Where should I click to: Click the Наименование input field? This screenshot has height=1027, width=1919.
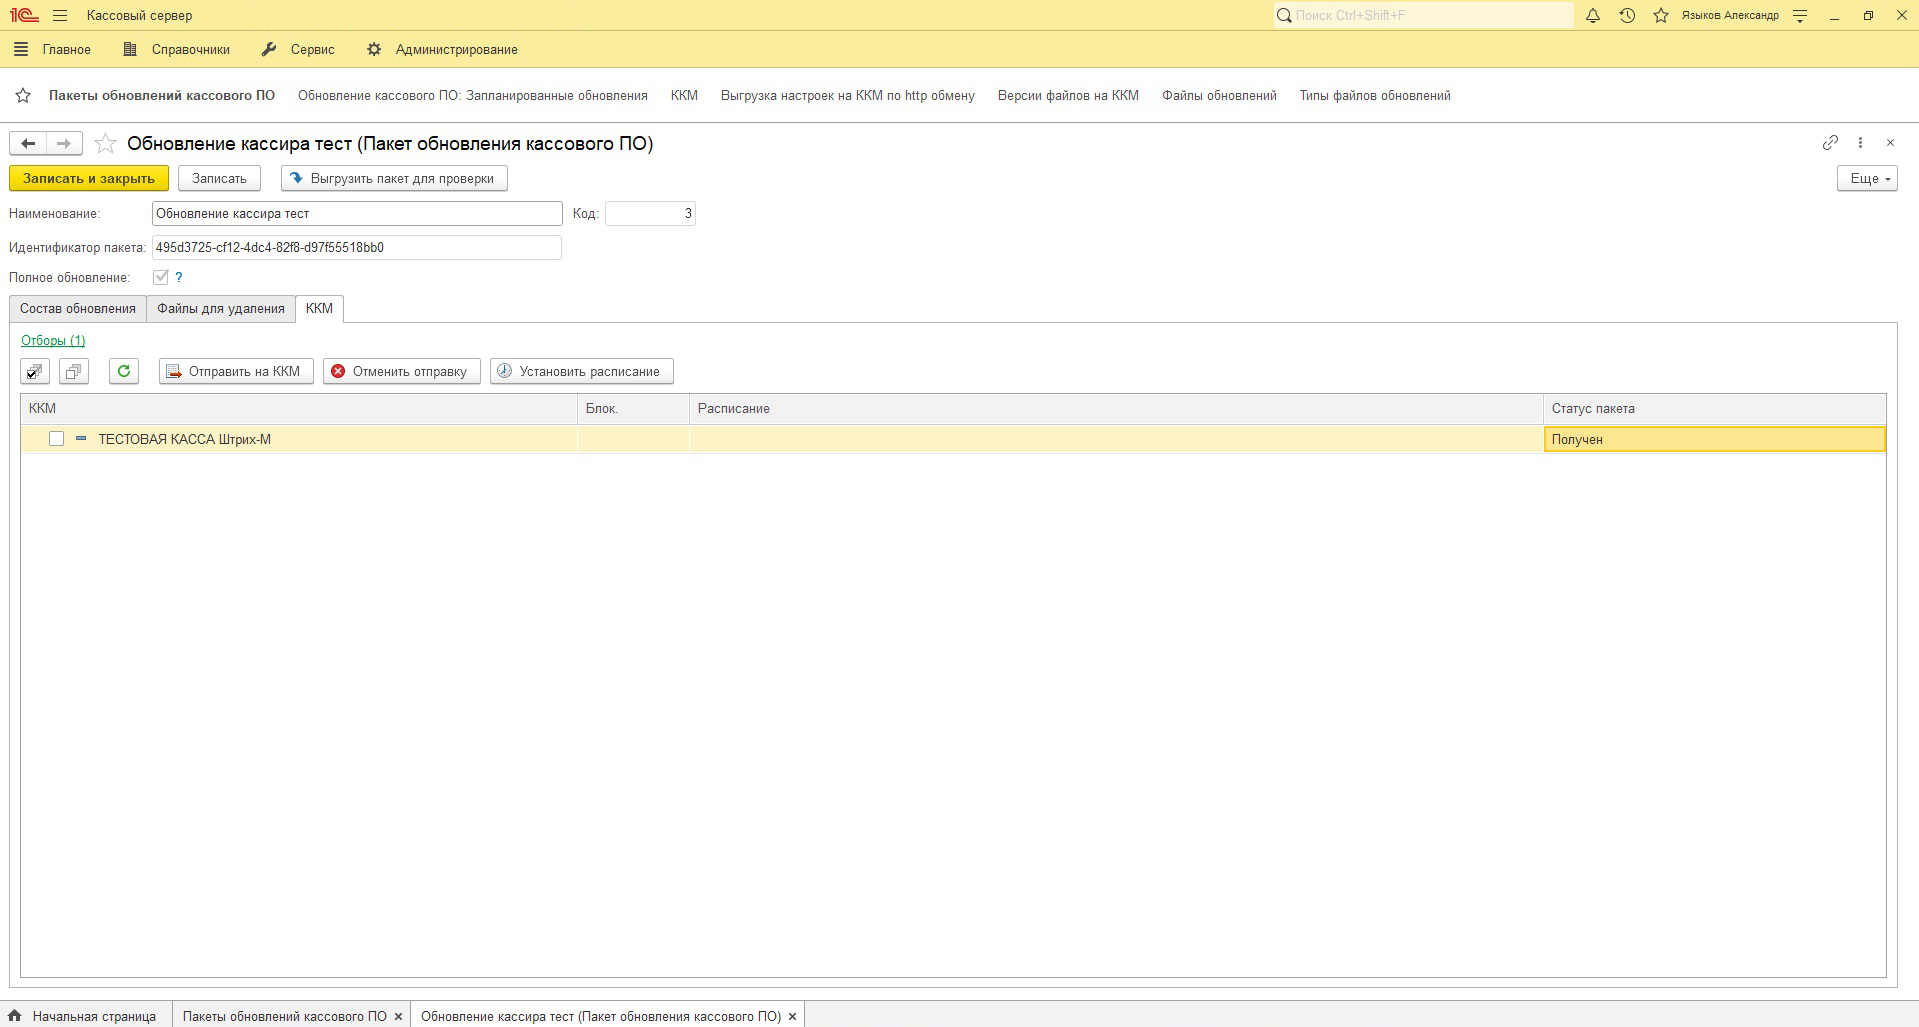(357, 213)
